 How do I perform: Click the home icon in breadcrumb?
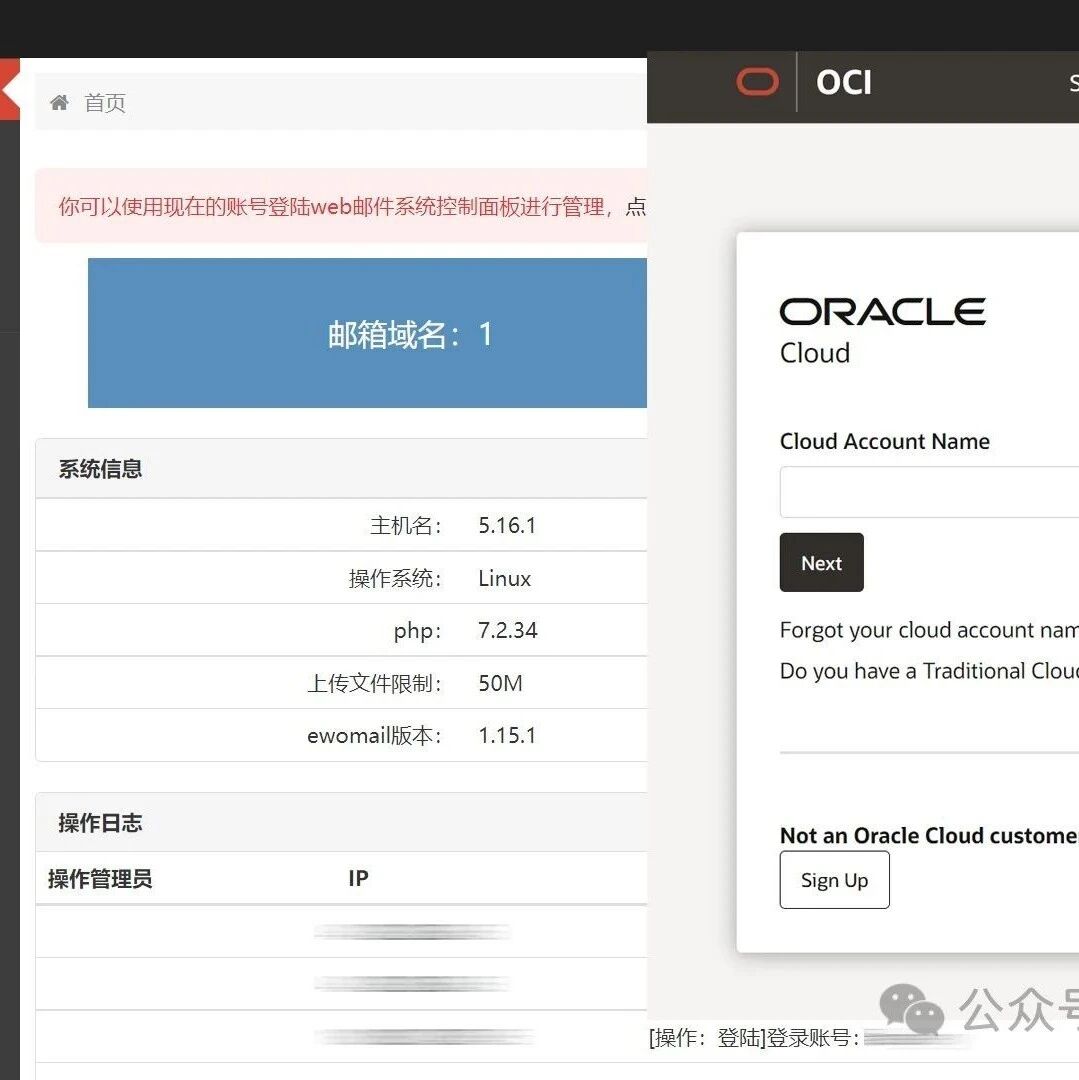[x=59, y=103]
